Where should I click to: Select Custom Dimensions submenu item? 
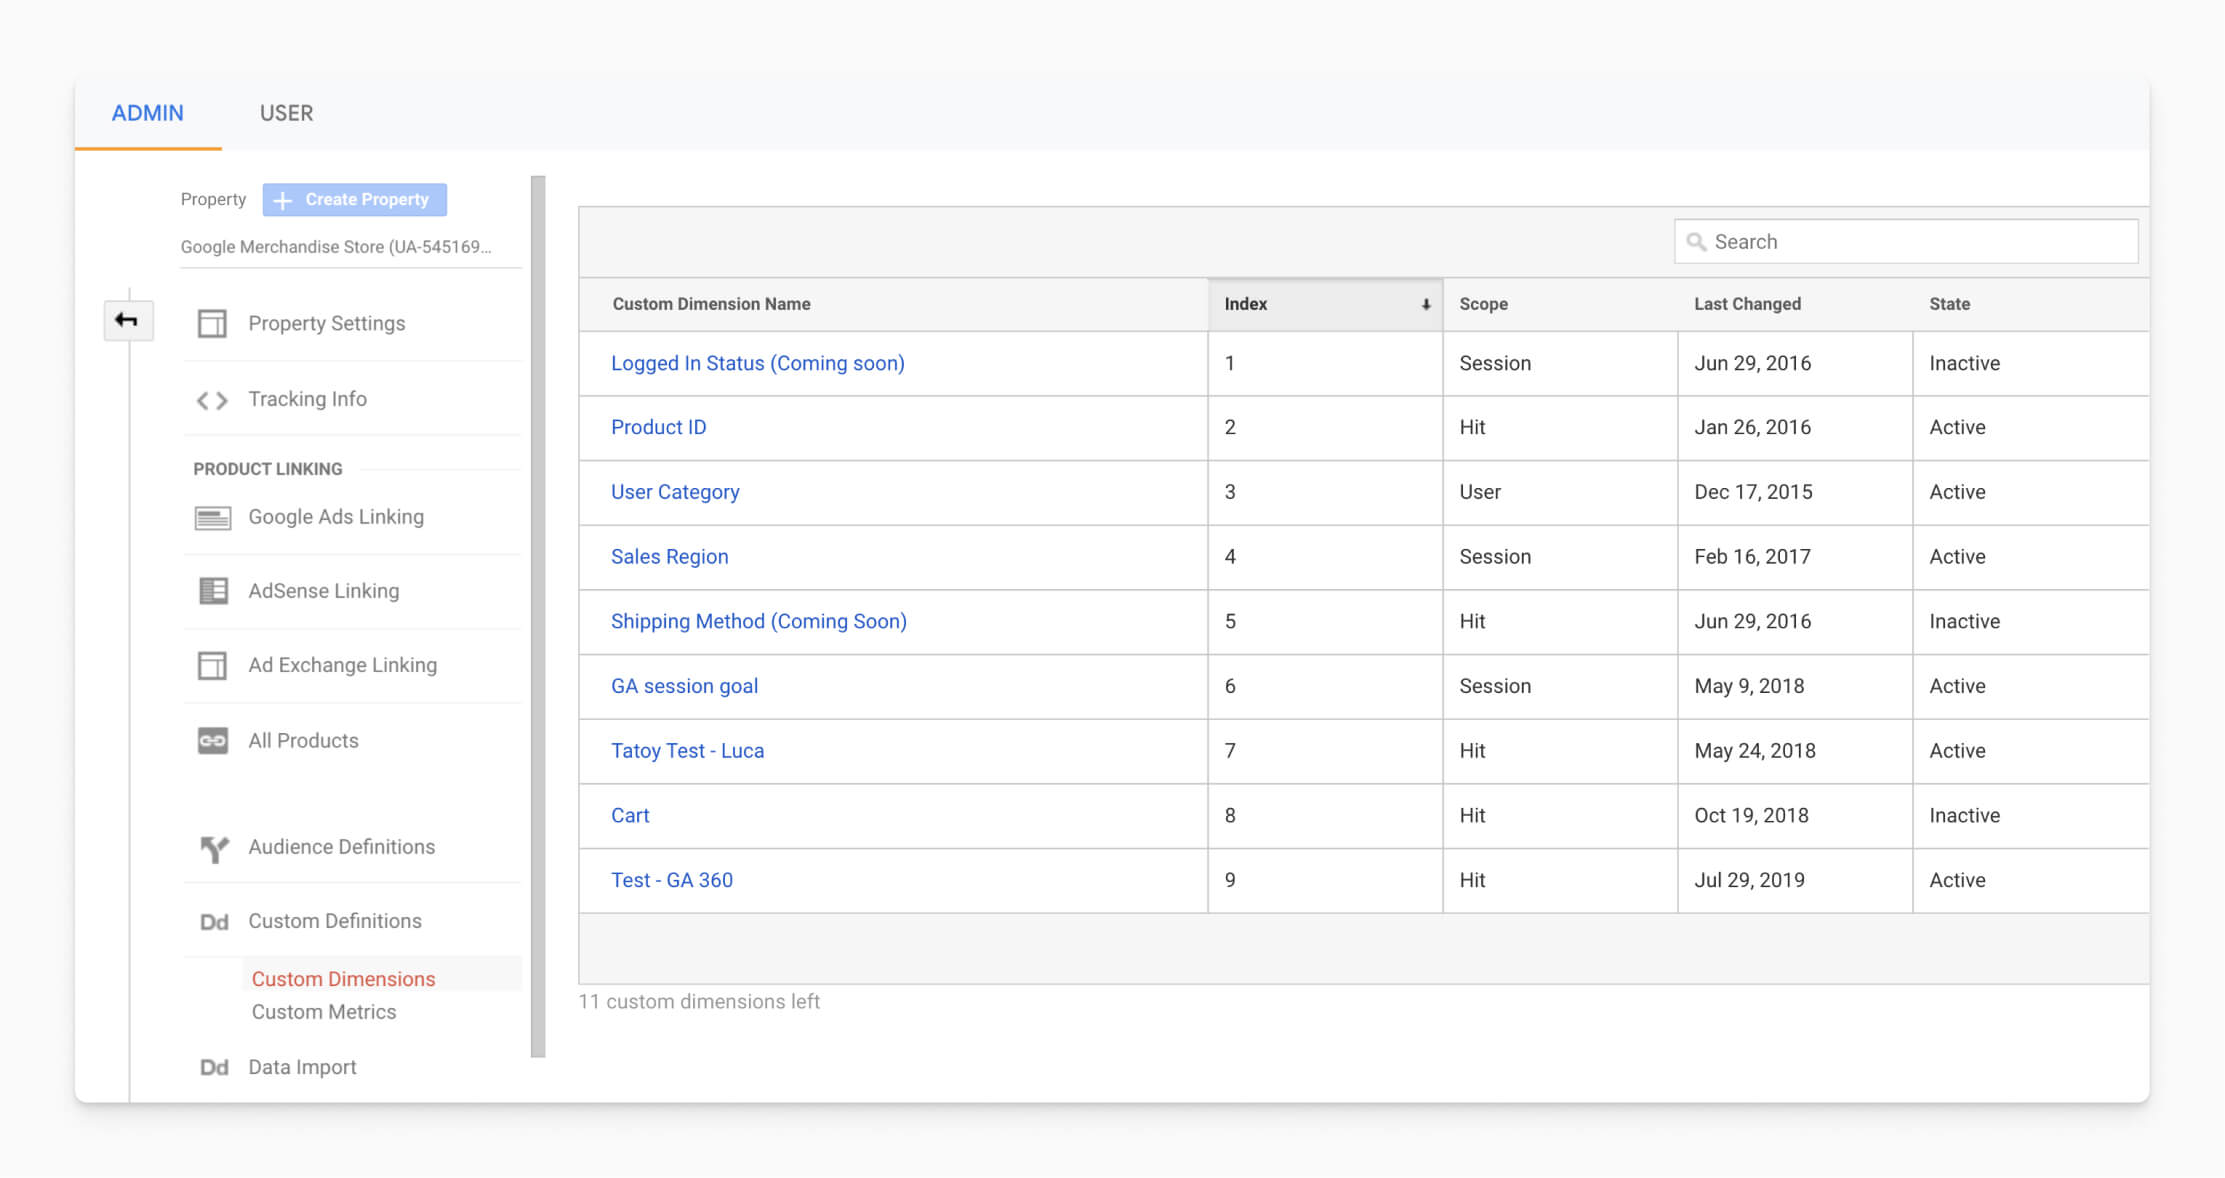[343, 979]
